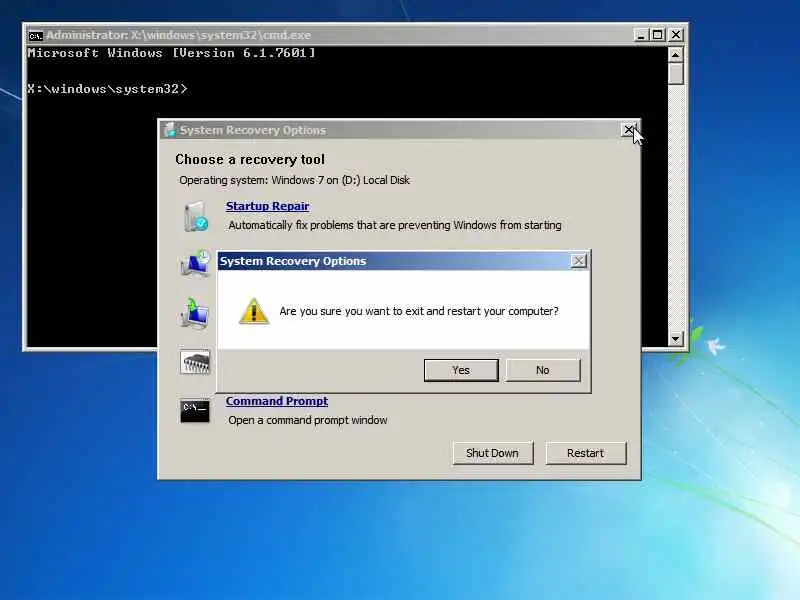Open the Startup Repair link
800x600 pixels.
267,206
